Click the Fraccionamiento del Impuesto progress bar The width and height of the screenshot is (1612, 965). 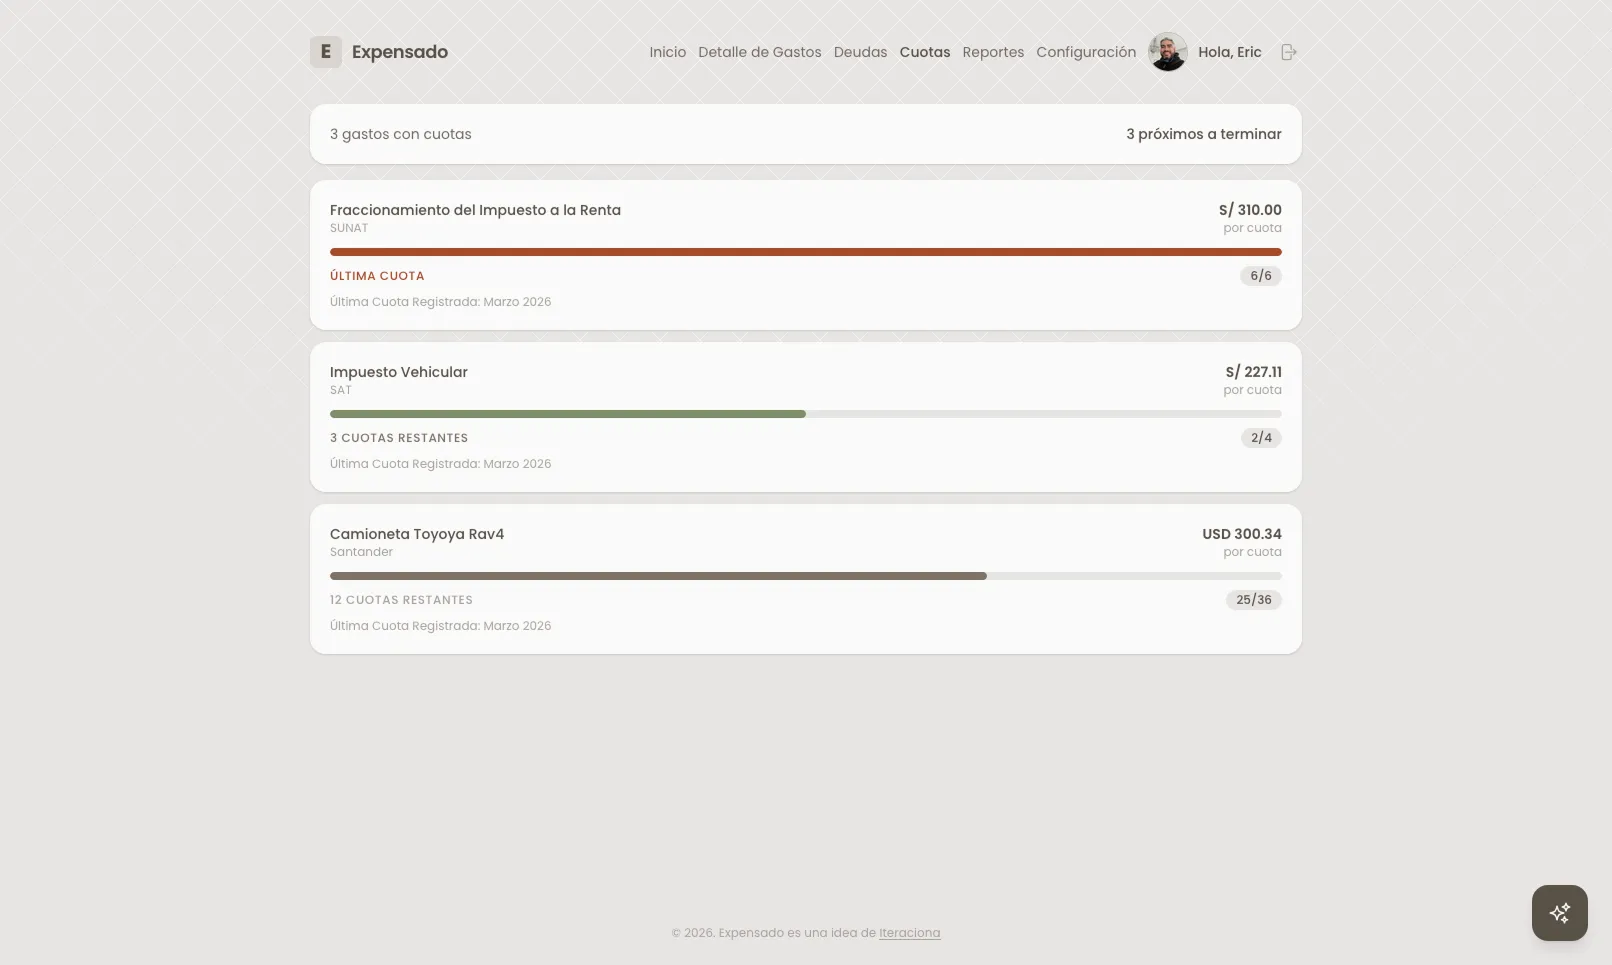click(805, 252)
